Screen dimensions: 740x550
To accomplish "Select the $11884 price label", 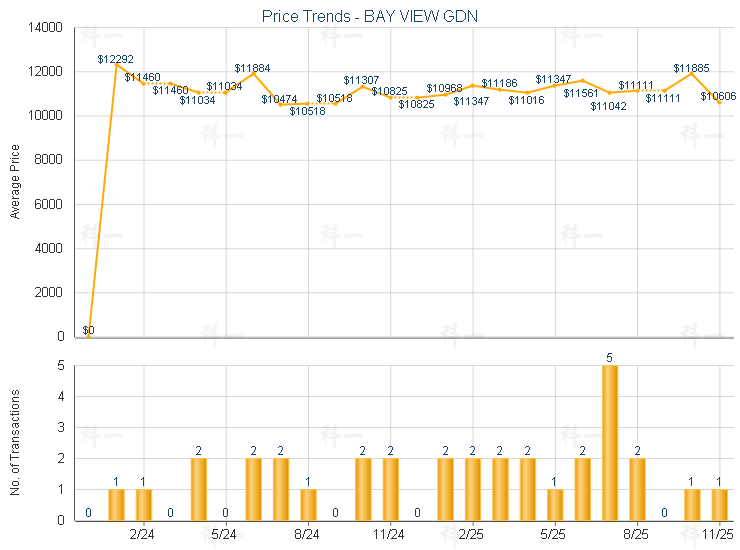I will point(252,68).
